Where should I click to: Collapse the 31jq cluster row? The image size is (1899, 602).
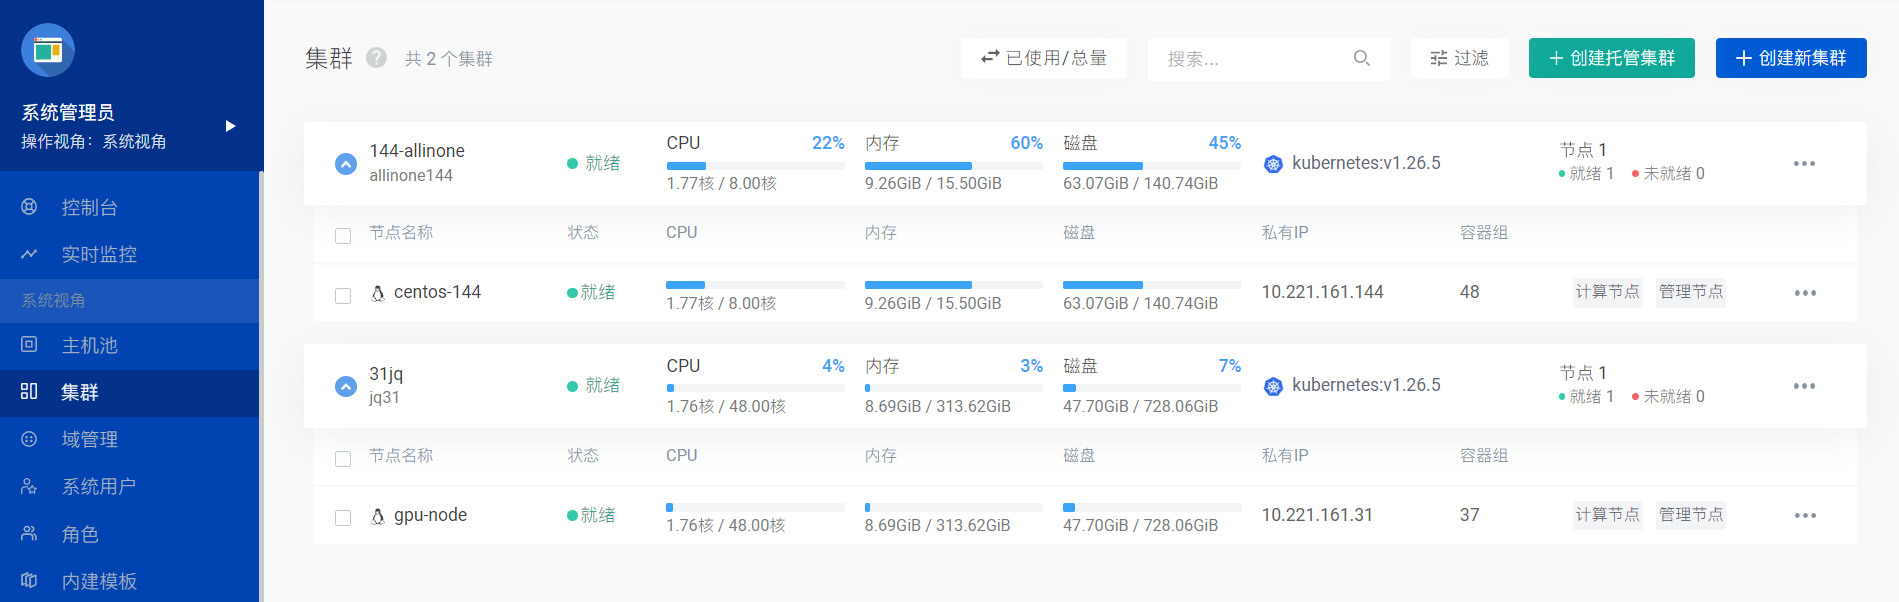click(346, 386)
